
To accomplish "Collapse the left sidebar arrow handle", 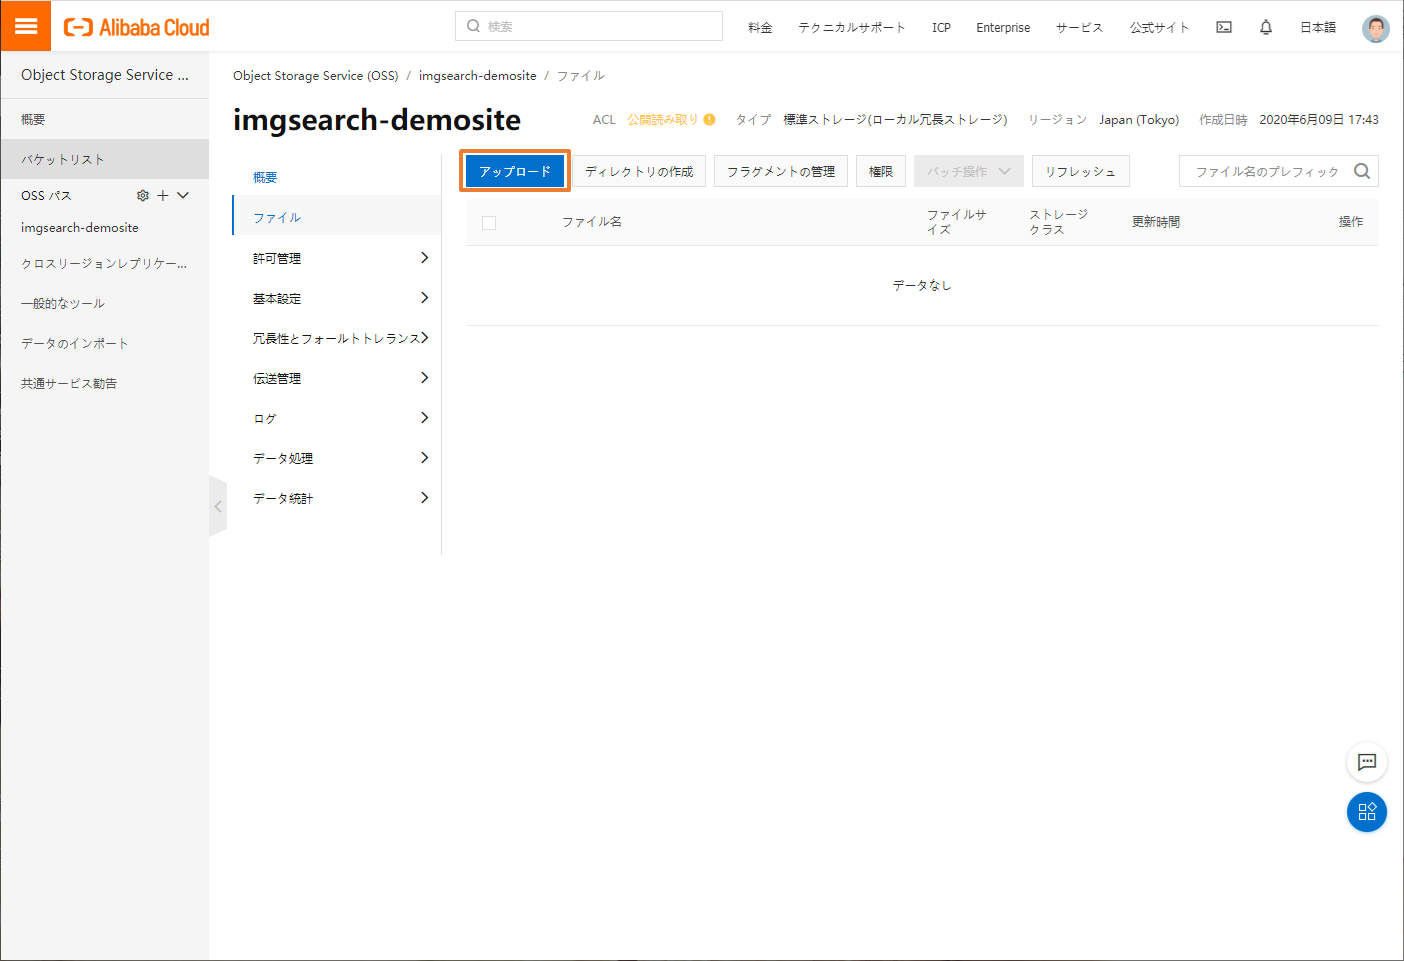I will pyautogui.click(x=218, y=506).
